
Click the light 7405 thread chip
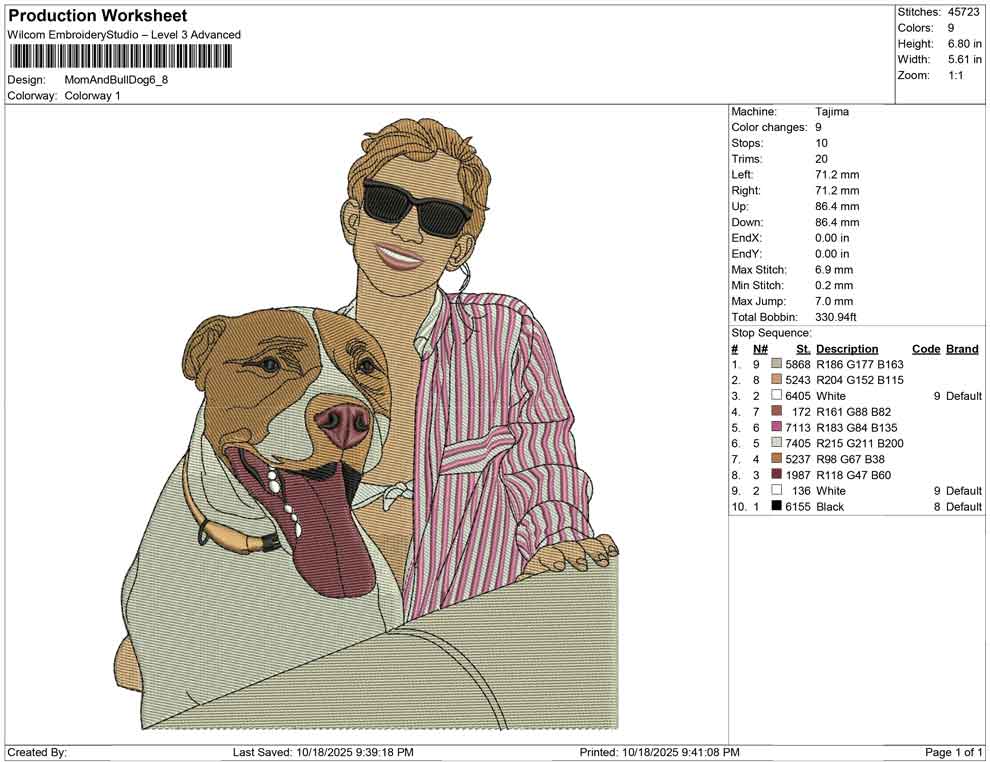[x=775, y=443]
